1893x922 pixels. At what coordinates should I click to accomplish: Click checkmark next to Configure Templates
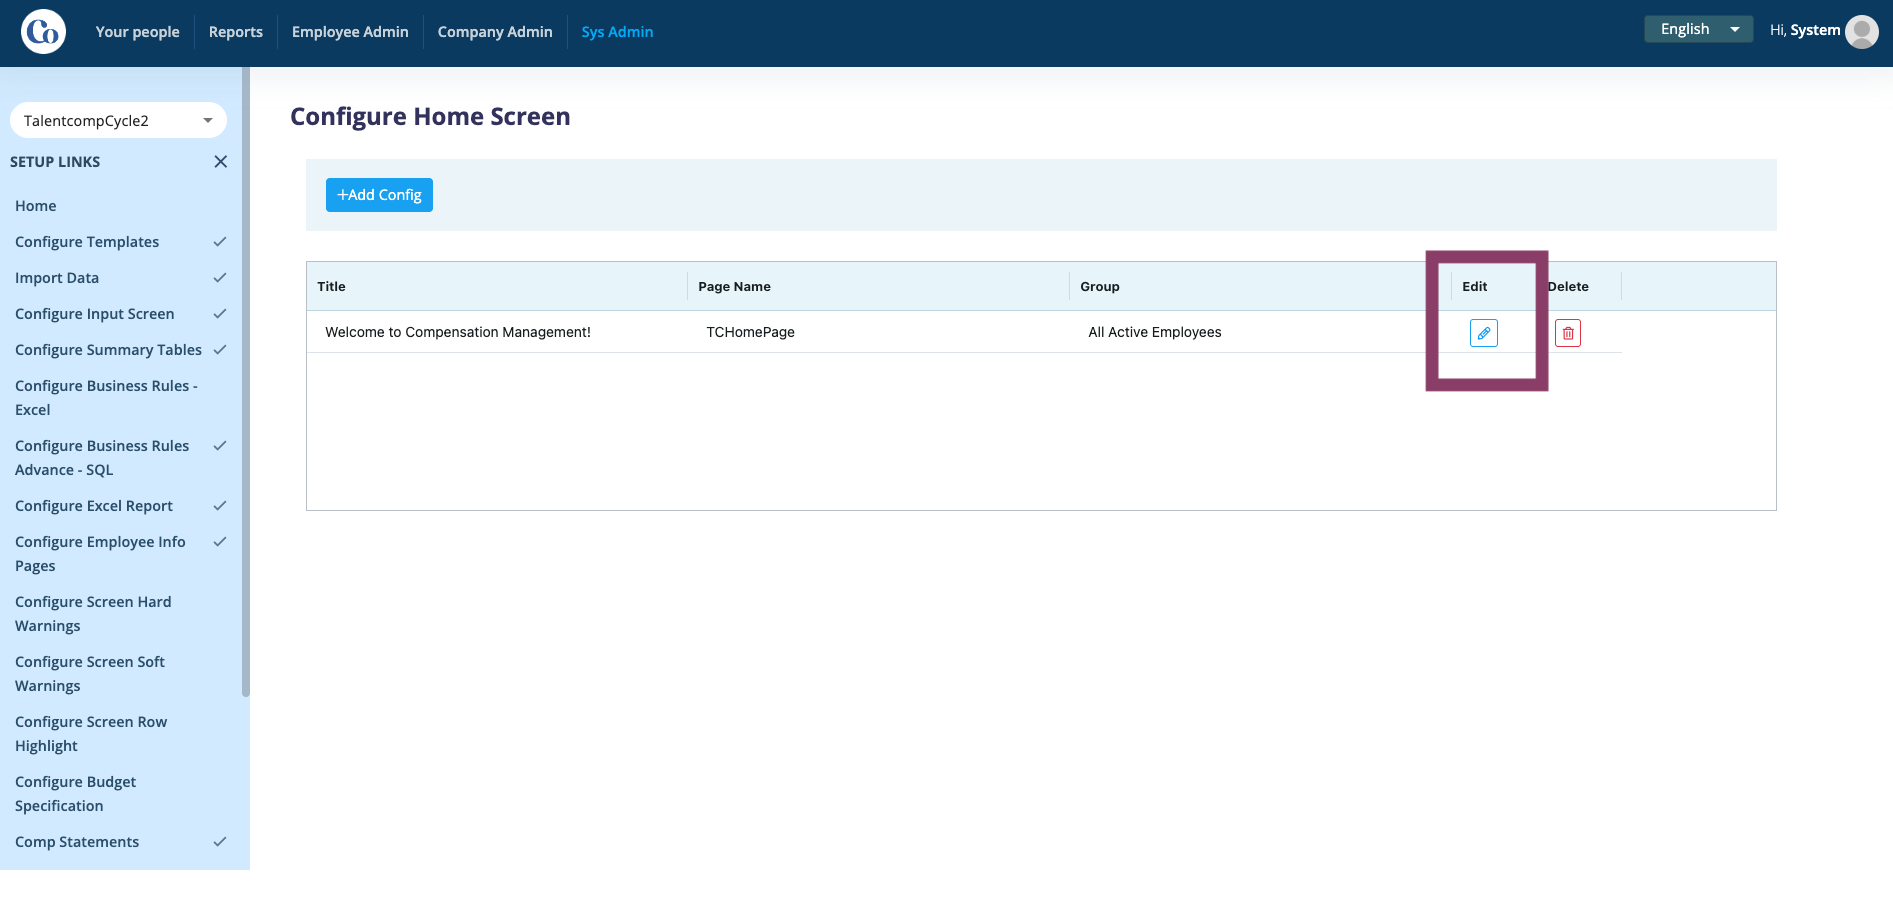(x=220, y=242)
